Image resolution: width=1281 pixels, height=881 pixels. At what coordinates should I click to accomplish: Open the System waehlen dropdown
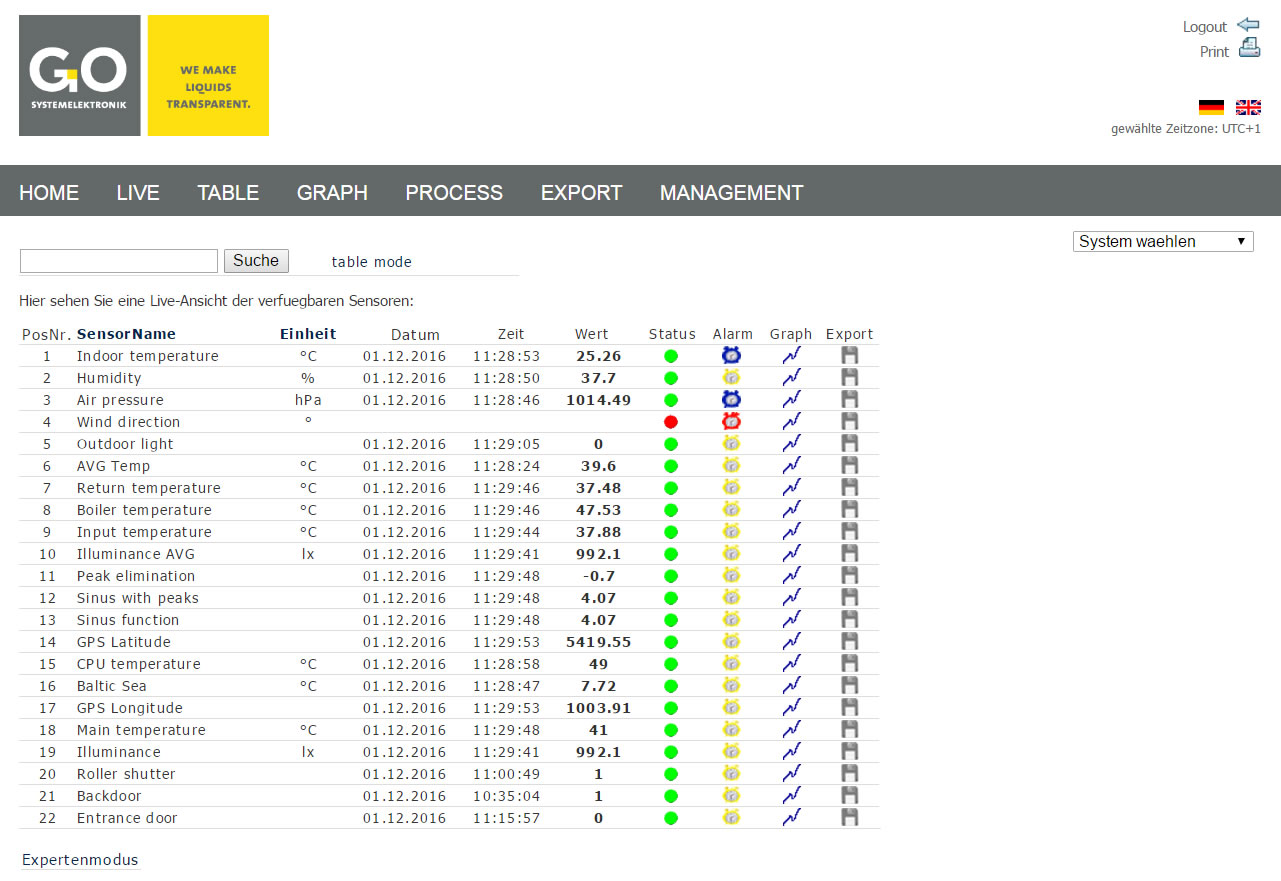[x=1162, y=241]
